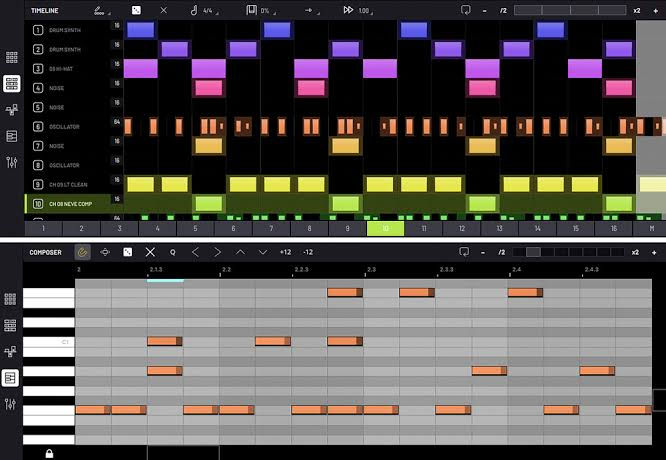
Task: Open the 4/4 time signature dropdown
Action: (211, 11)
